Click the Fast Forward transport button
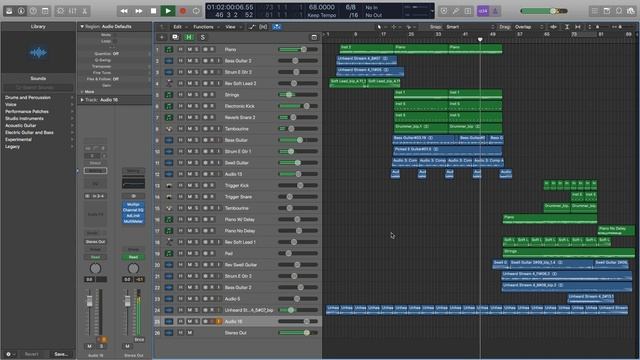Screen dimensions: 640x360 (139, 11)
